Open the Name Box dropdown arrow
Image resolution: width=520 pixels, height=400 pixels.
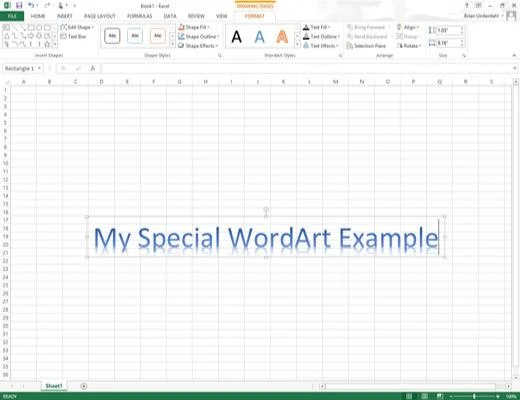[39, 68]
